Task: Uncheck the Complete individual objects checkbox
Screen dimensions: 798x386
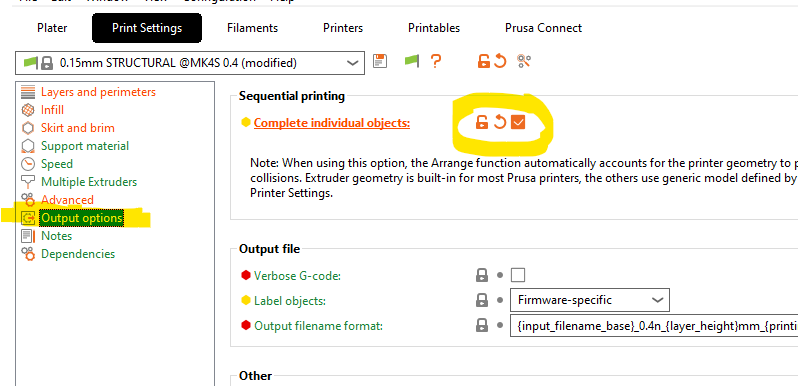Action: click(518, 122)
